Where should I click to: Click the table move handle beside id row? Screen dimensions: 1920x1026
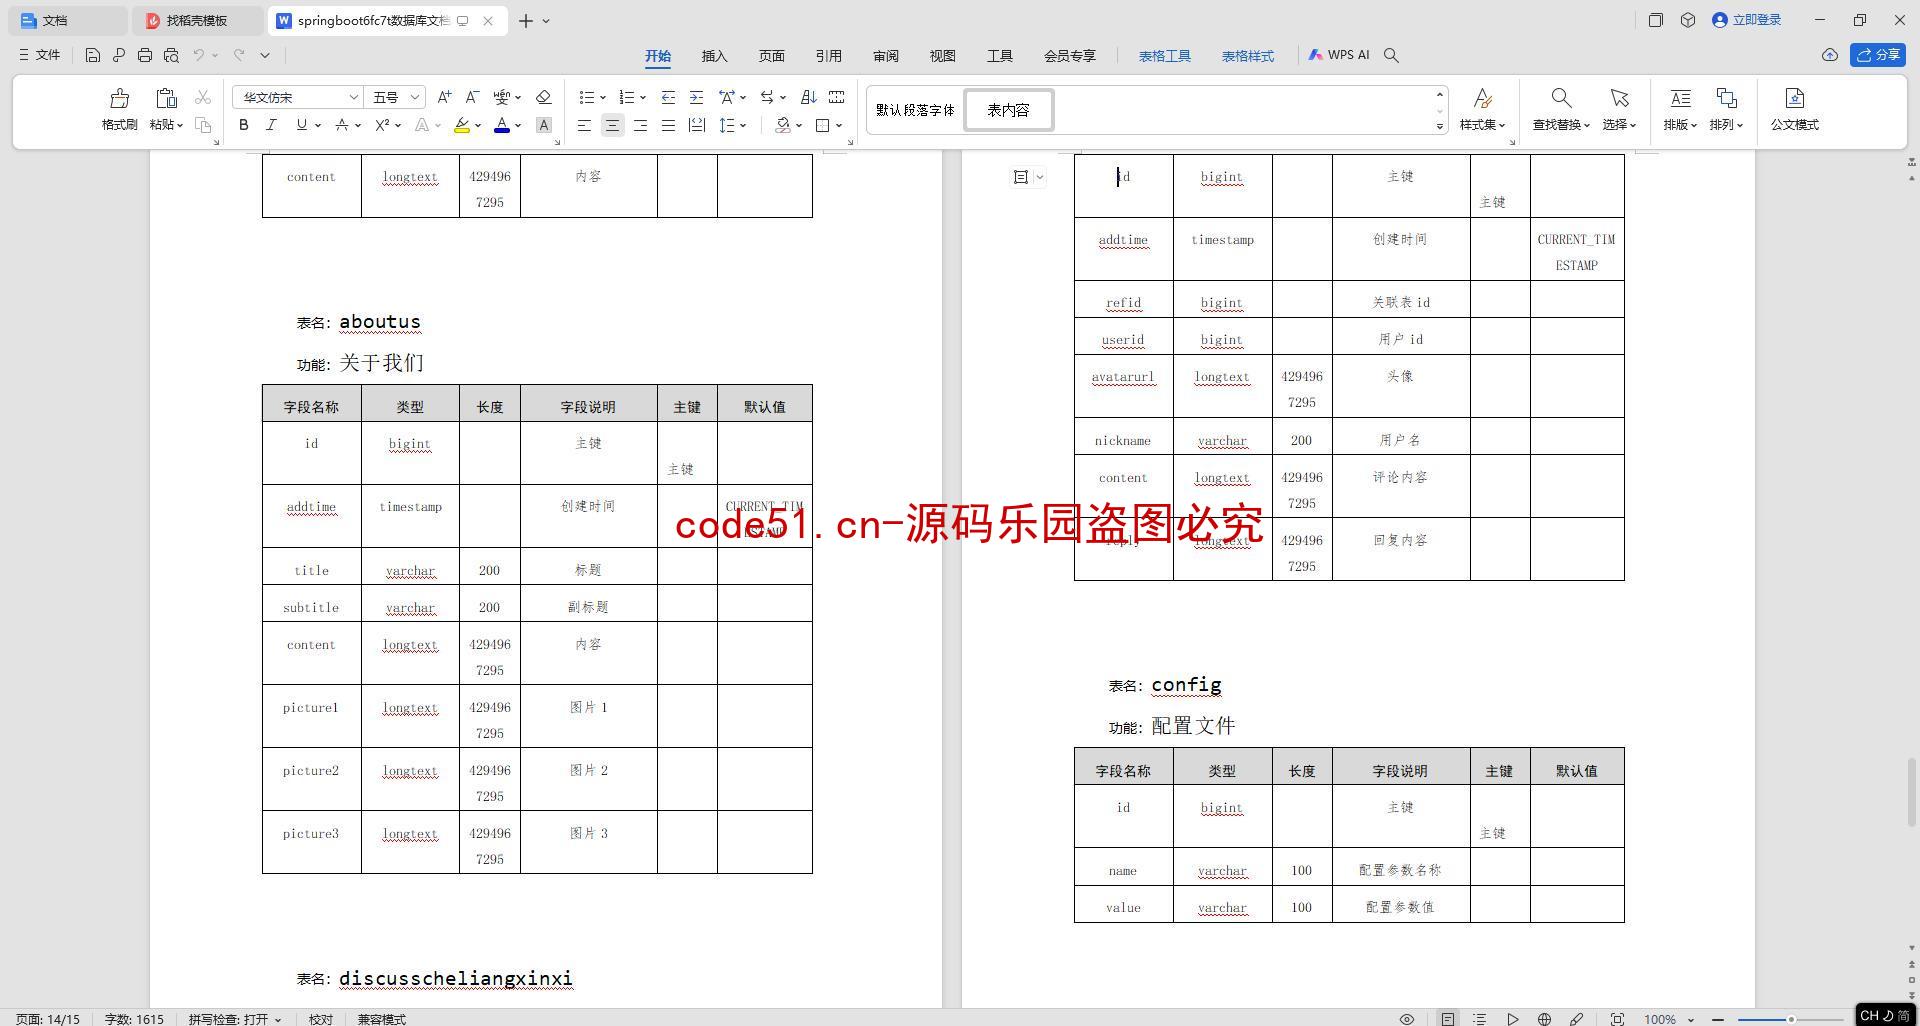tap(1021, 177)
